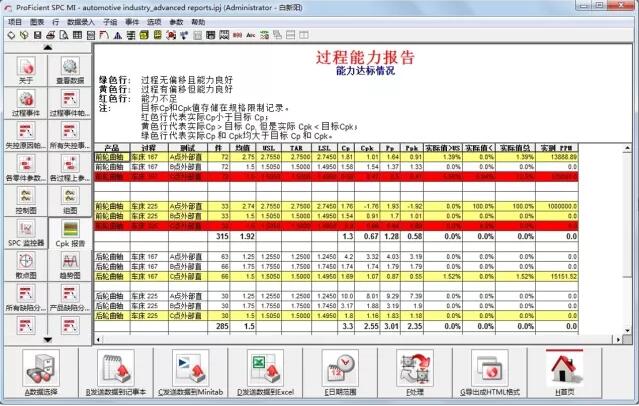Click the save (floppy disk) toolbar icon
Screen dimensions: 639x406
(37, 35)
